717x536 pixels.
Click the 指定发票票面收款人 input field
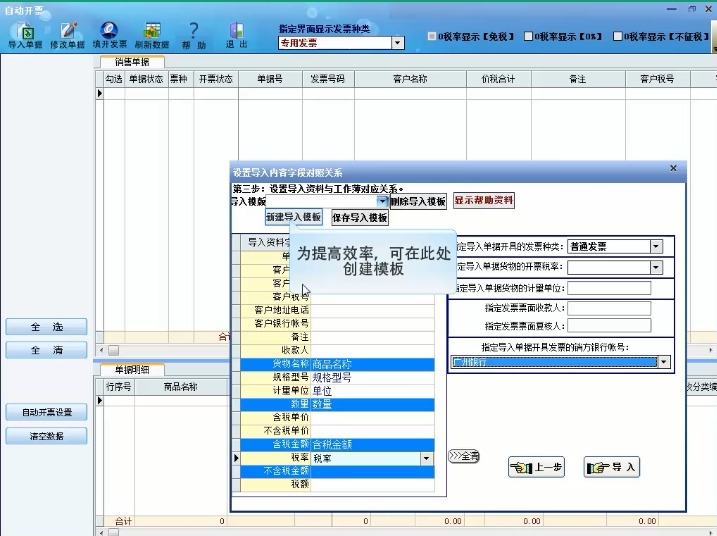point(608,308)
